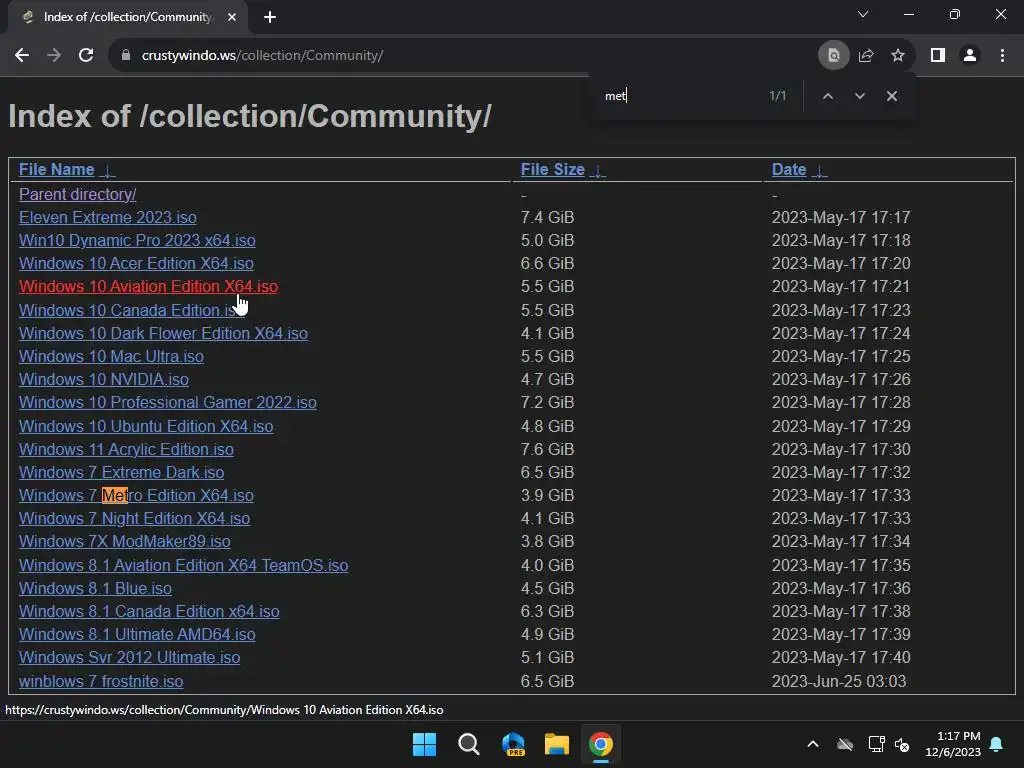Click the find-in-page search icon in address bar
The image size is (1024, 768).
click(x=833, y=56)
